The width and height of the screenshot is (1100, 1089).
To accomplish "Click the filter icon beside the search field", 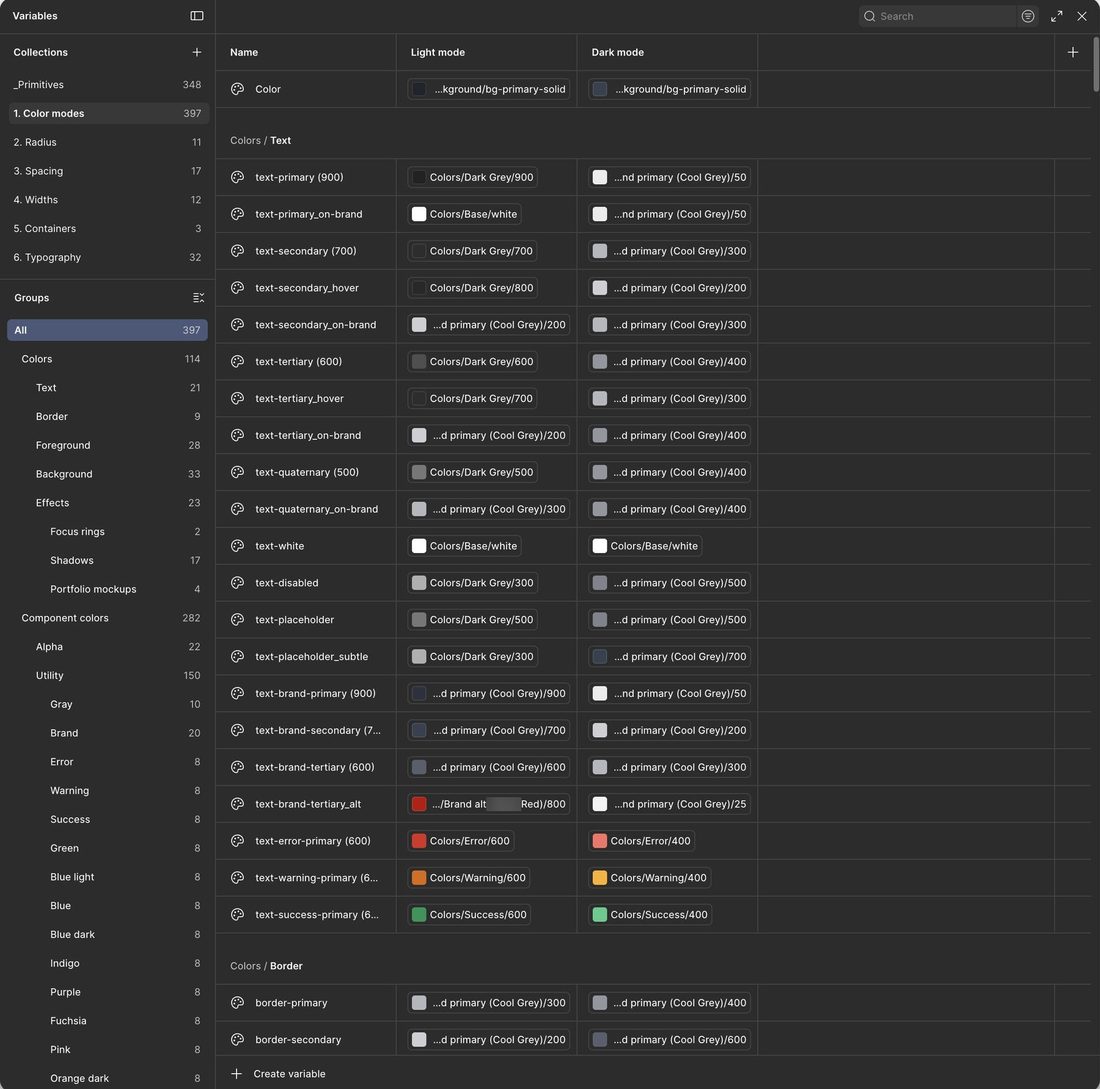I will (1027, 16).
